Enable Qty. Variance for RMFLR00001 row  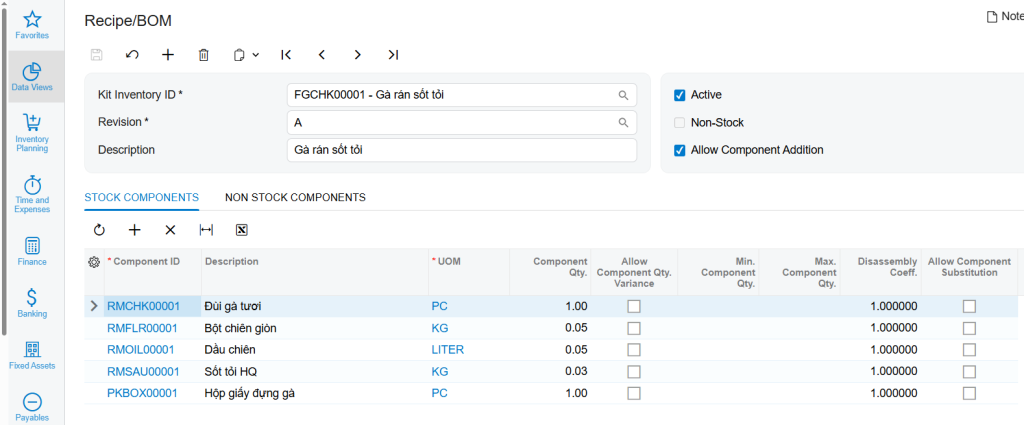pos(633,328)
